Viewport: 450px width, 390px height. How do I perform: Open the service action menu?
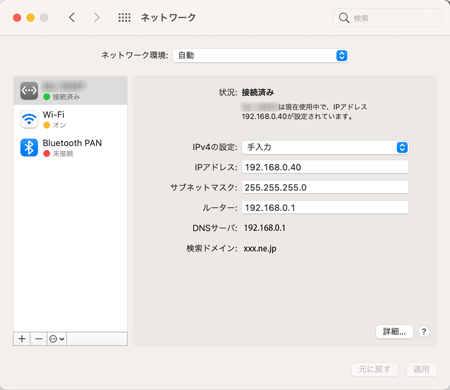click(x=57, y=339)
